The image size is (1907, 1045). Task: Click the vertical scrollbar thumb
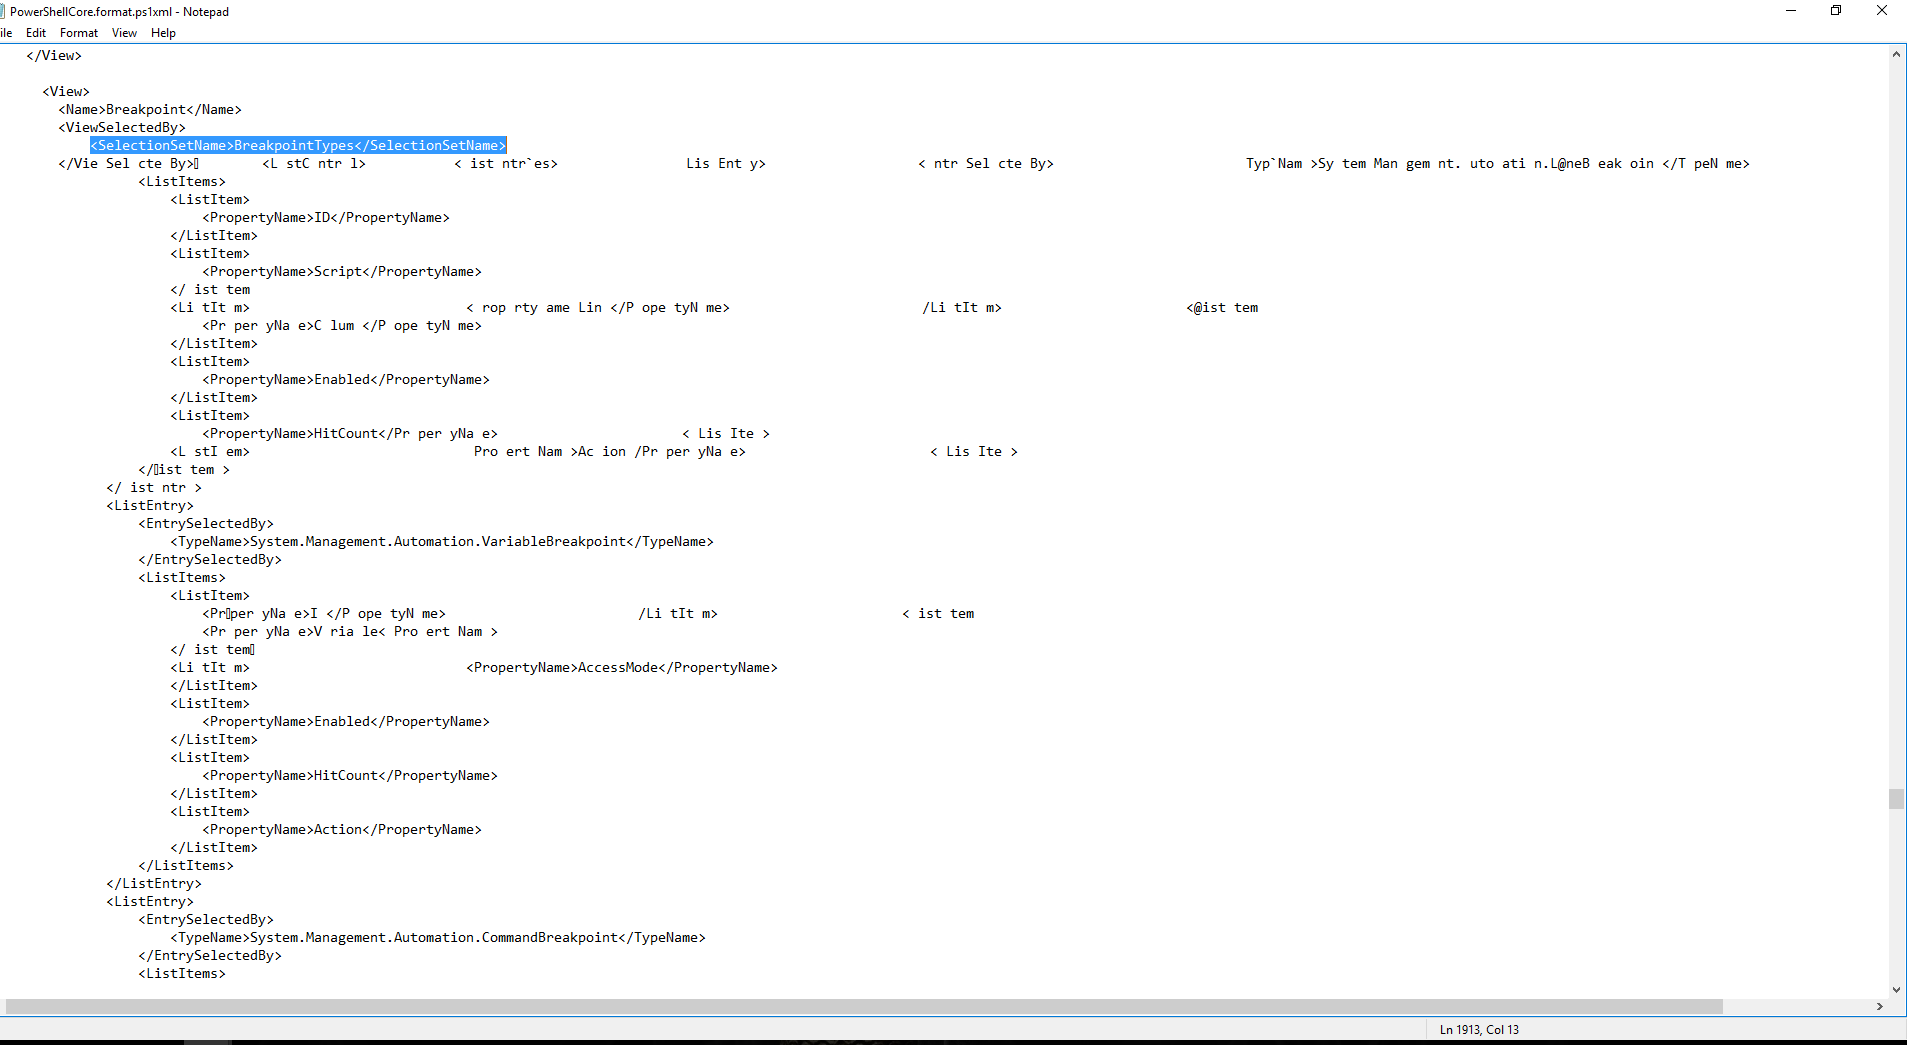(x=1894, y=798)
